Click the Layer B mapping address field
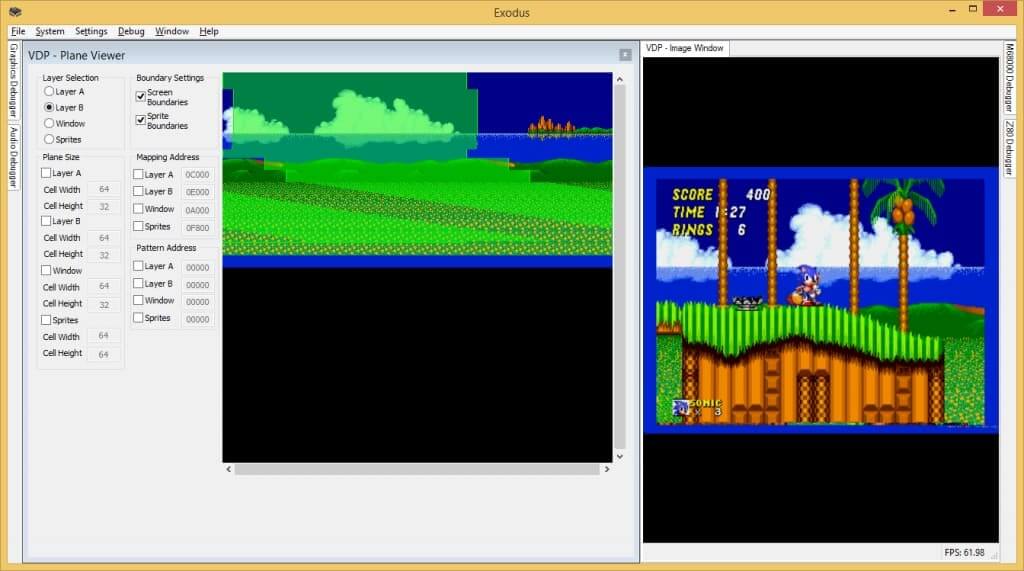1024x571 pixels. point(197,192)
